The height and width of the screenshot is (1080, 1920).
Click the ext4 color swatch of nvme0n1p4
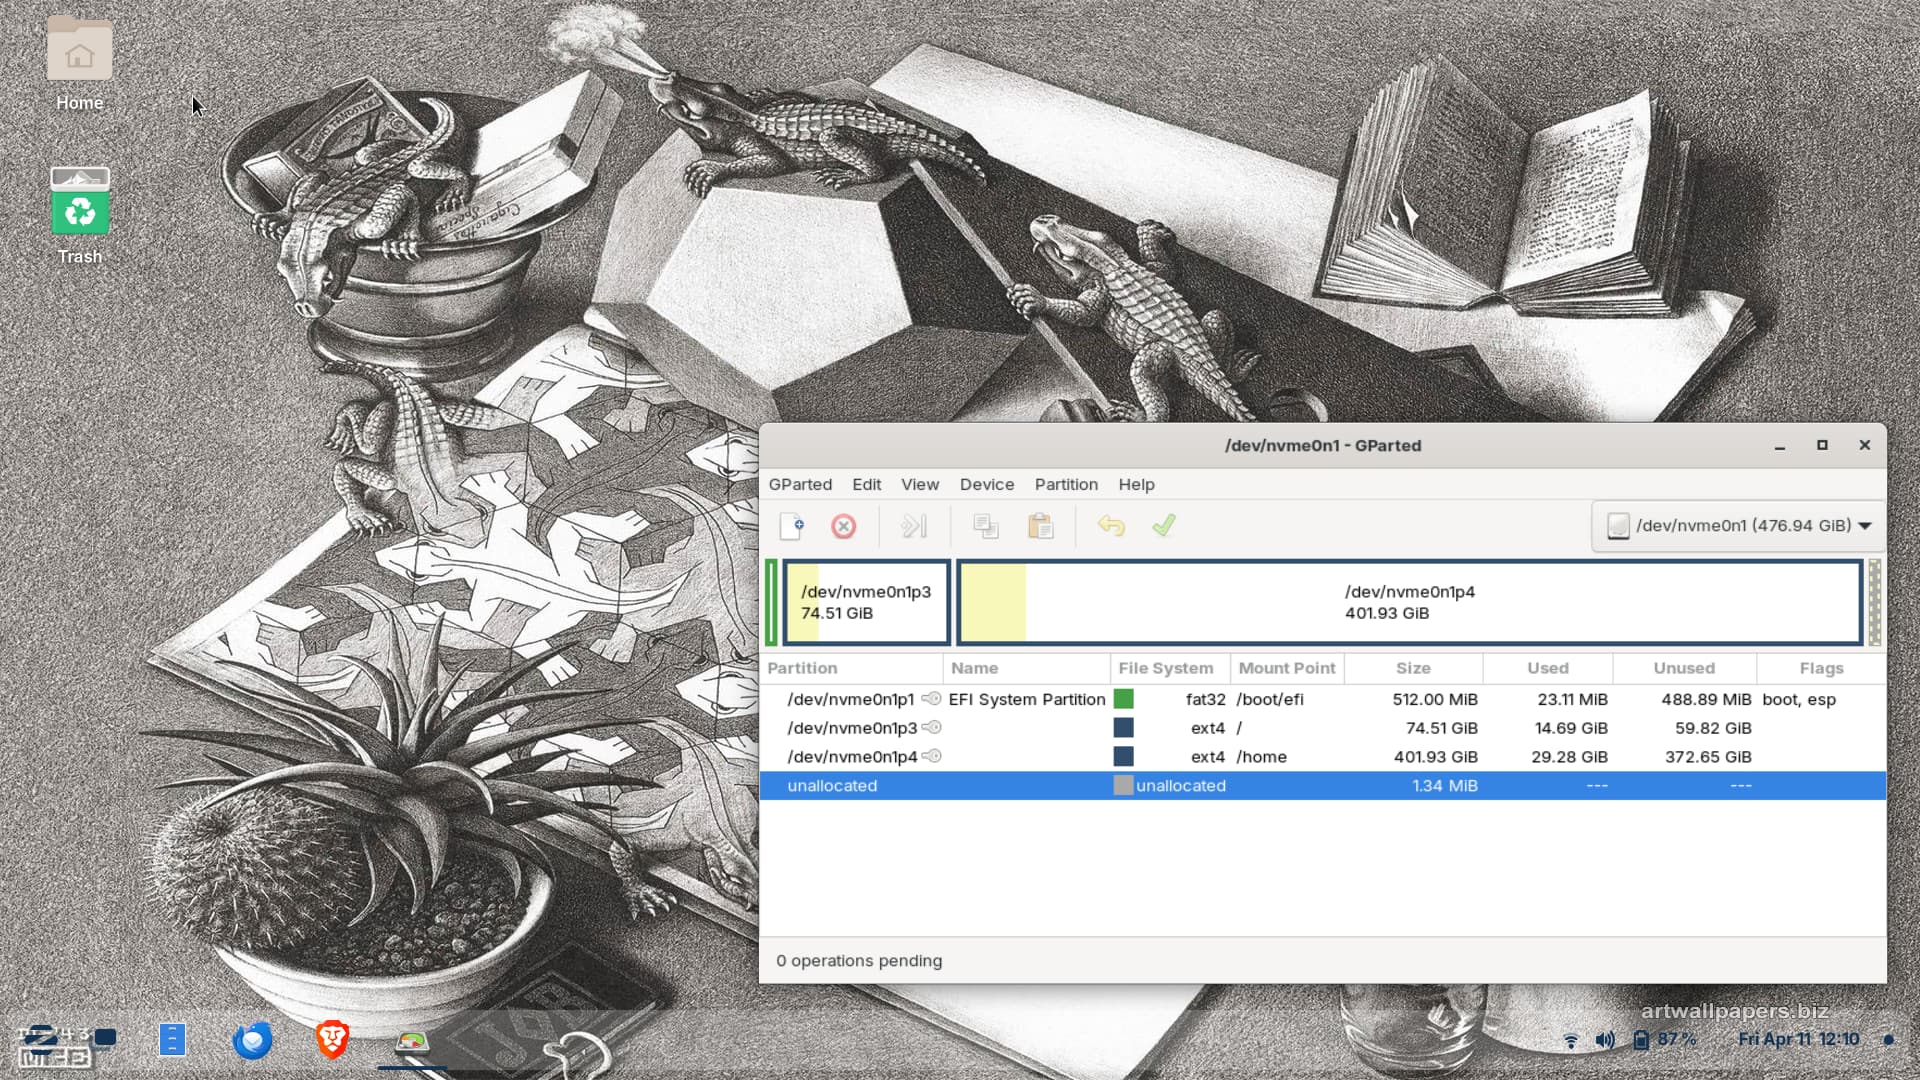tap(1123, 756)
